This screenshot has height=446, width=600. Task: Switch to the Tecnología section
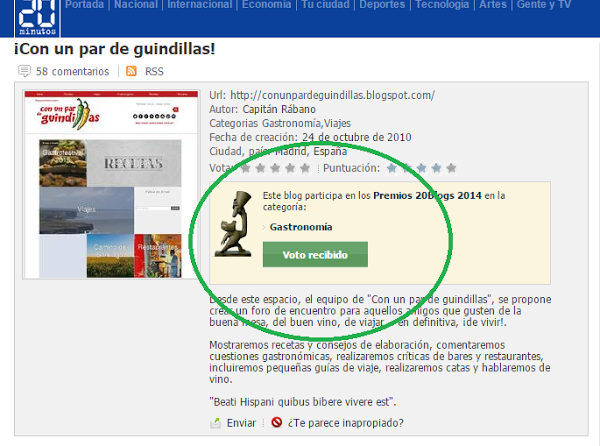pyautogui.click(x=441, y=5)
